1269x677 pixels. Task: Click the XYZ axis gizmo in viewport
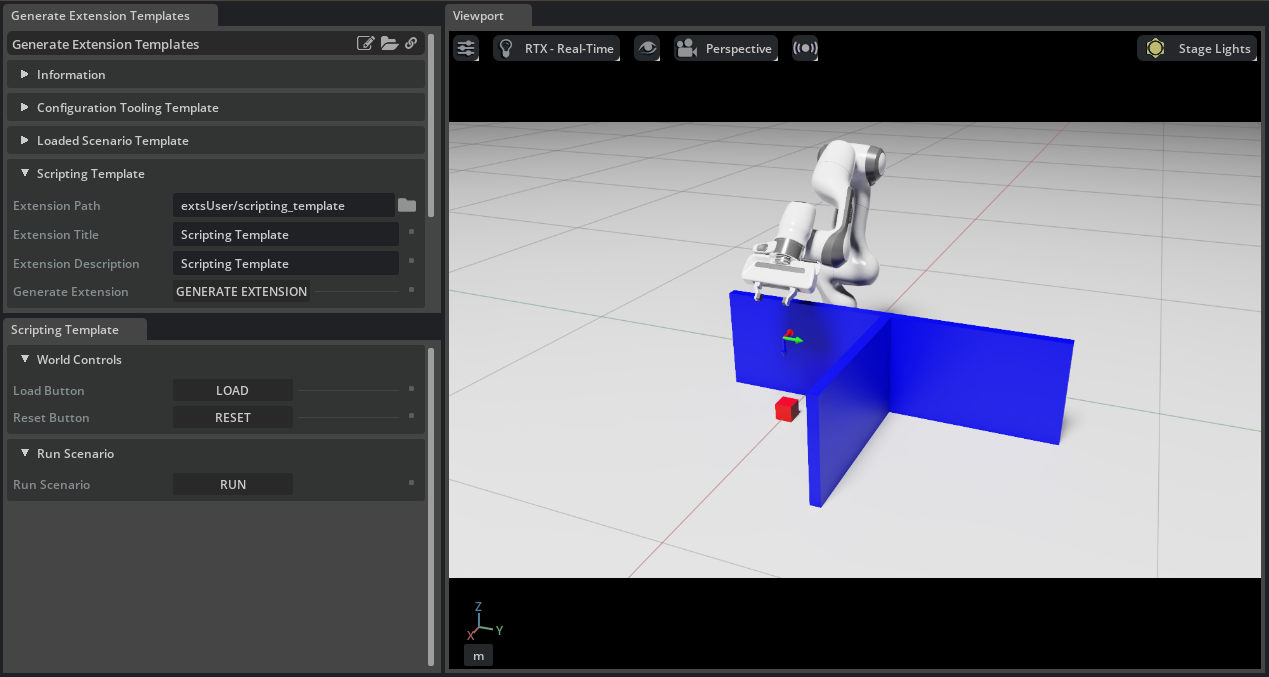coord(482,622)
